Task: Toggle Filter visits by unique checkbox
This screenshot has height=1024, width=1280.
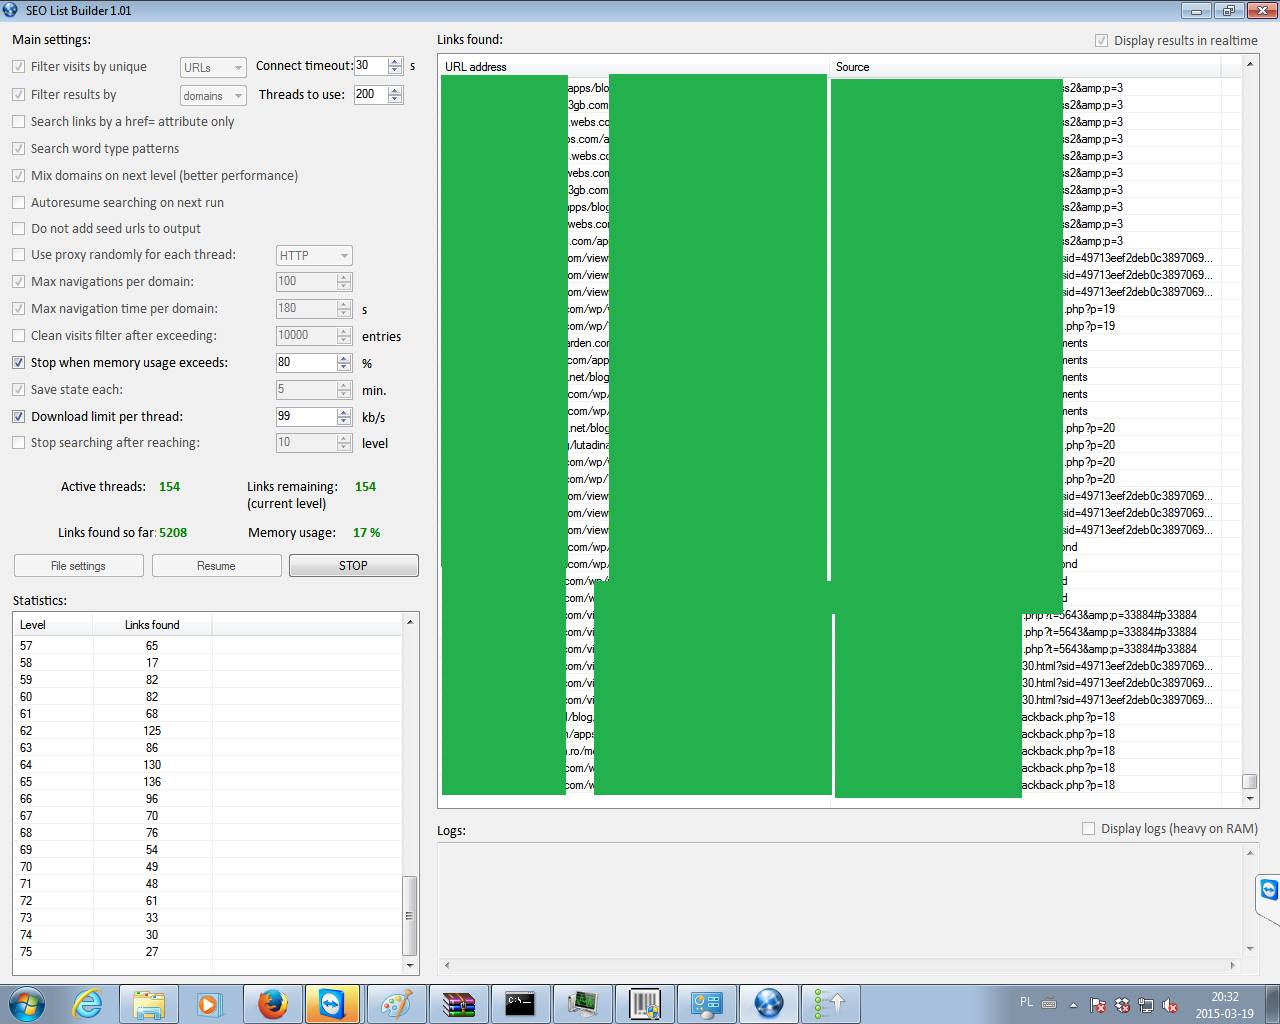Action: pyautogui.click(x=19, y=67)
